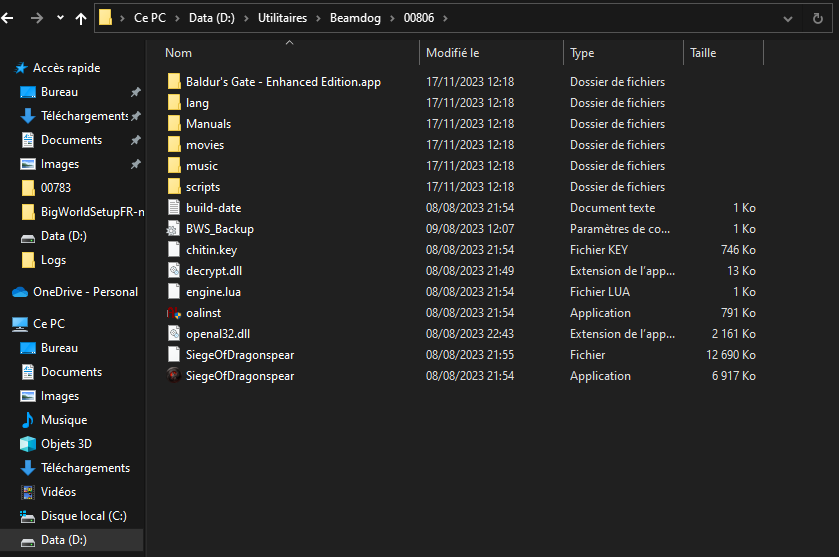The width and height of the screenshot is (839, 557).
Task: Select the scripts folder icon
Action: 174,187
